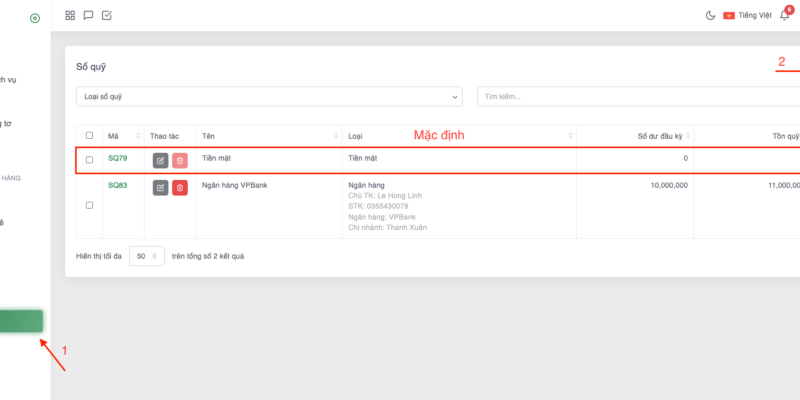The width and height of the screenshot is (800, 400).
Task: Click edit icon for SQ79 row
Action: click(x=160, y=160)
